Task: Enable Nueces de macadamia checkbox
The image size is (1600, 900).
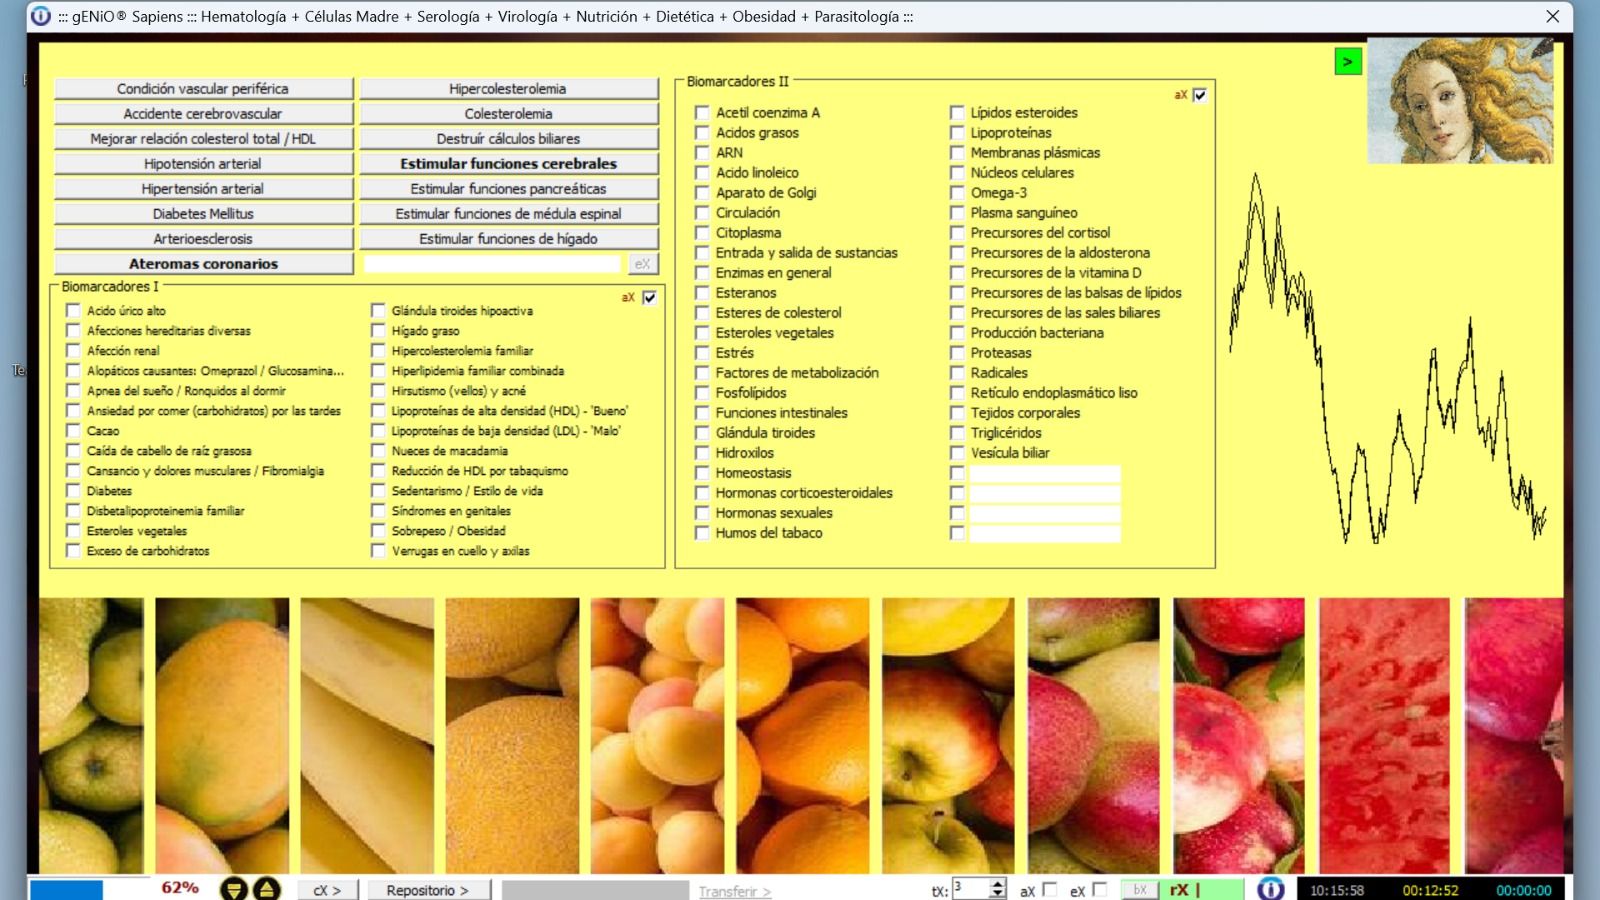Action: tap(378, 451)
